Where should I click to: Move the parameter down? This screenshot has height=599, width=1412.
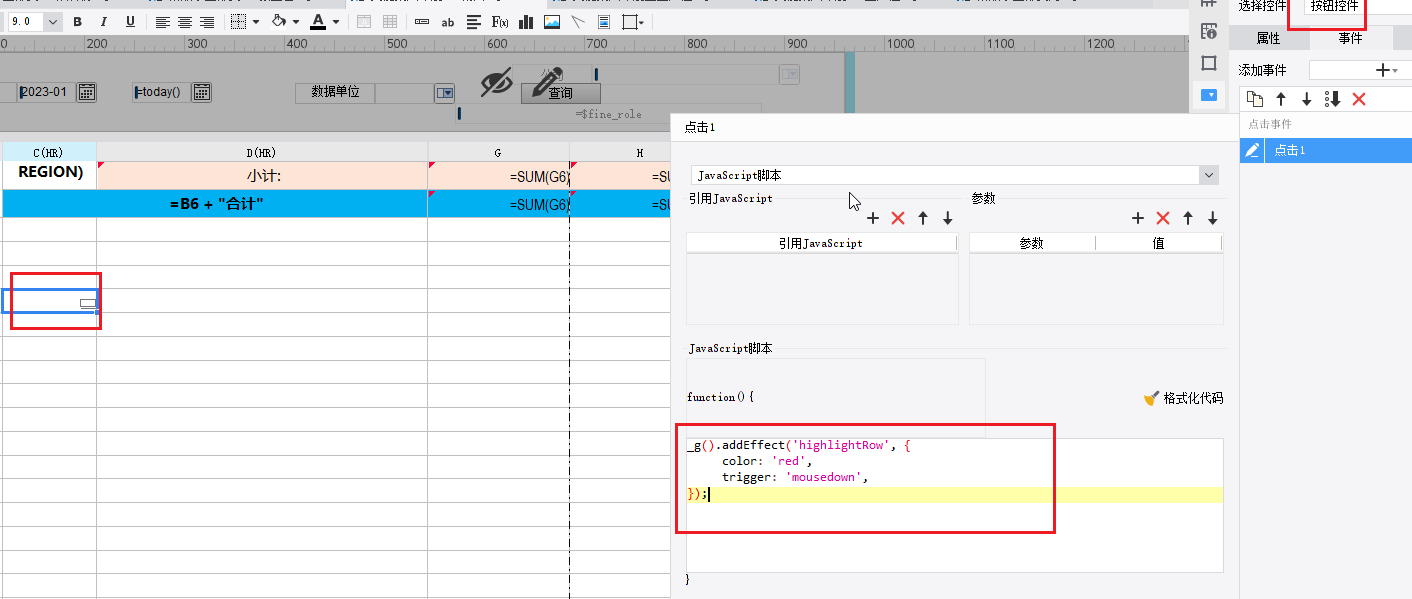(x=1213, y=218)
